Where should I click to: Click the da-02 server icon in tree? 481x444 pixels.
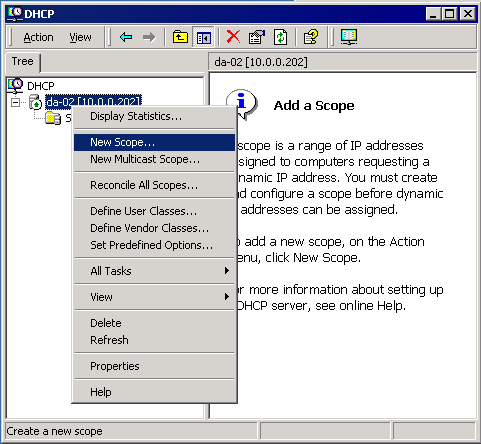click(x=35, y=102)
